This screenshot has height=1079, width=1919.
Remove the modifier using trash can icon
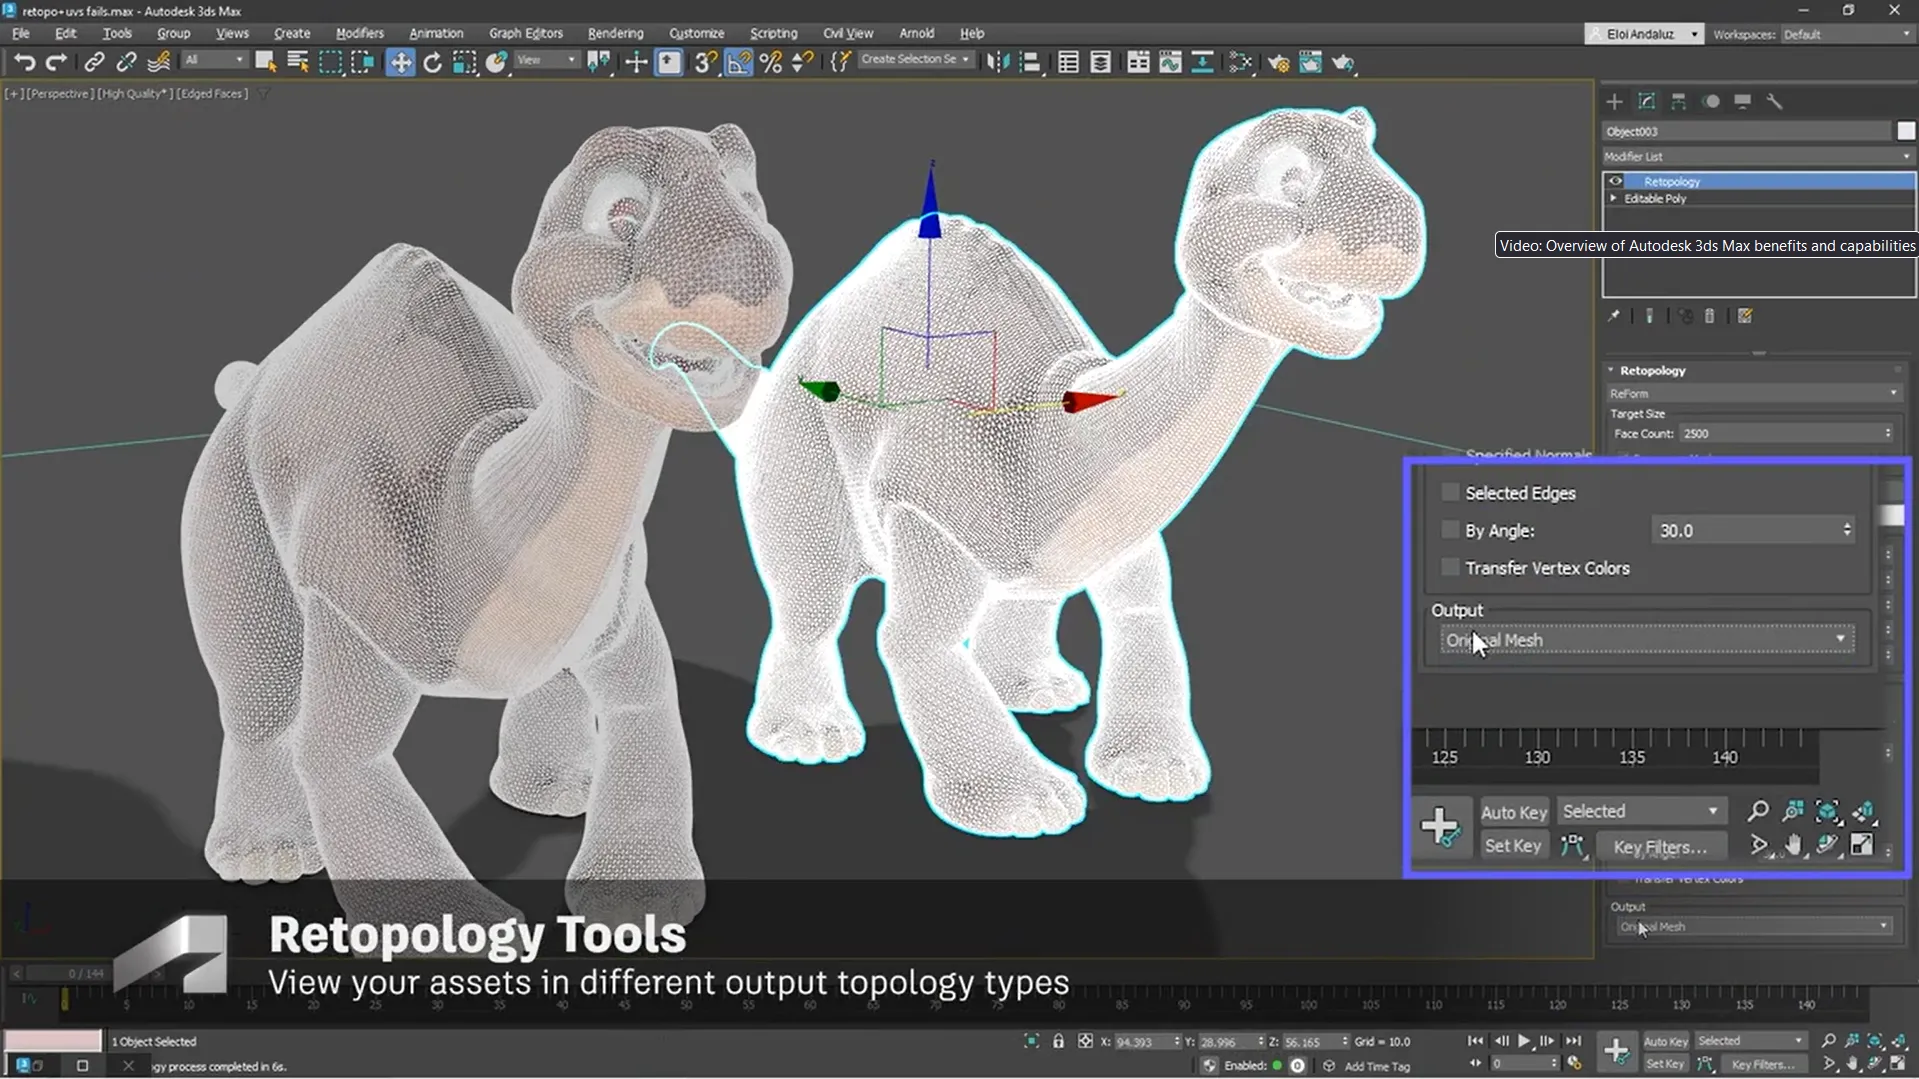click(x=1709, y=315)
